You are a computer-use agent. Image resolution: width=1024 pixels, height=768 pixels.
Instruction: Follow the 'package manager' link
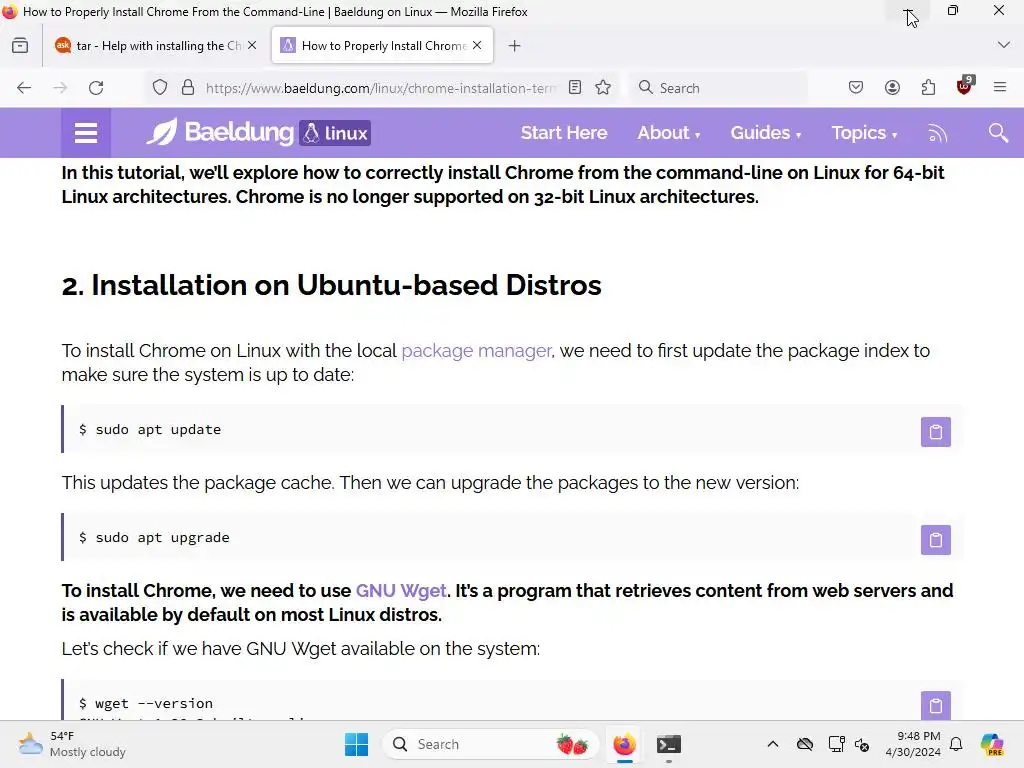click(477, 351)
